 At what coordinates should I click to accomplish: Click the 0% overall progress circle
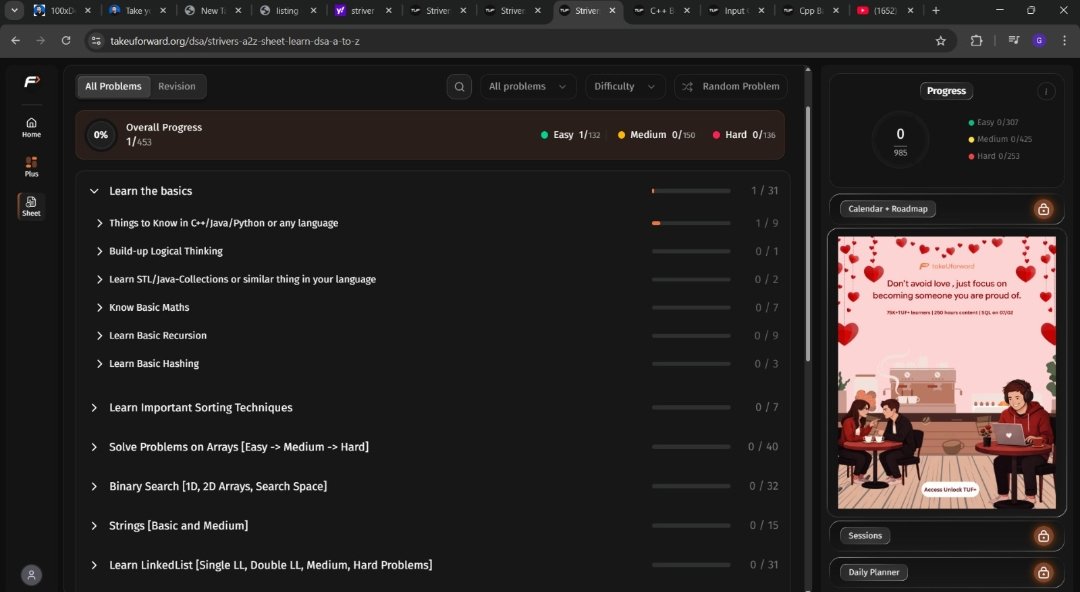[x=101, y=135]
